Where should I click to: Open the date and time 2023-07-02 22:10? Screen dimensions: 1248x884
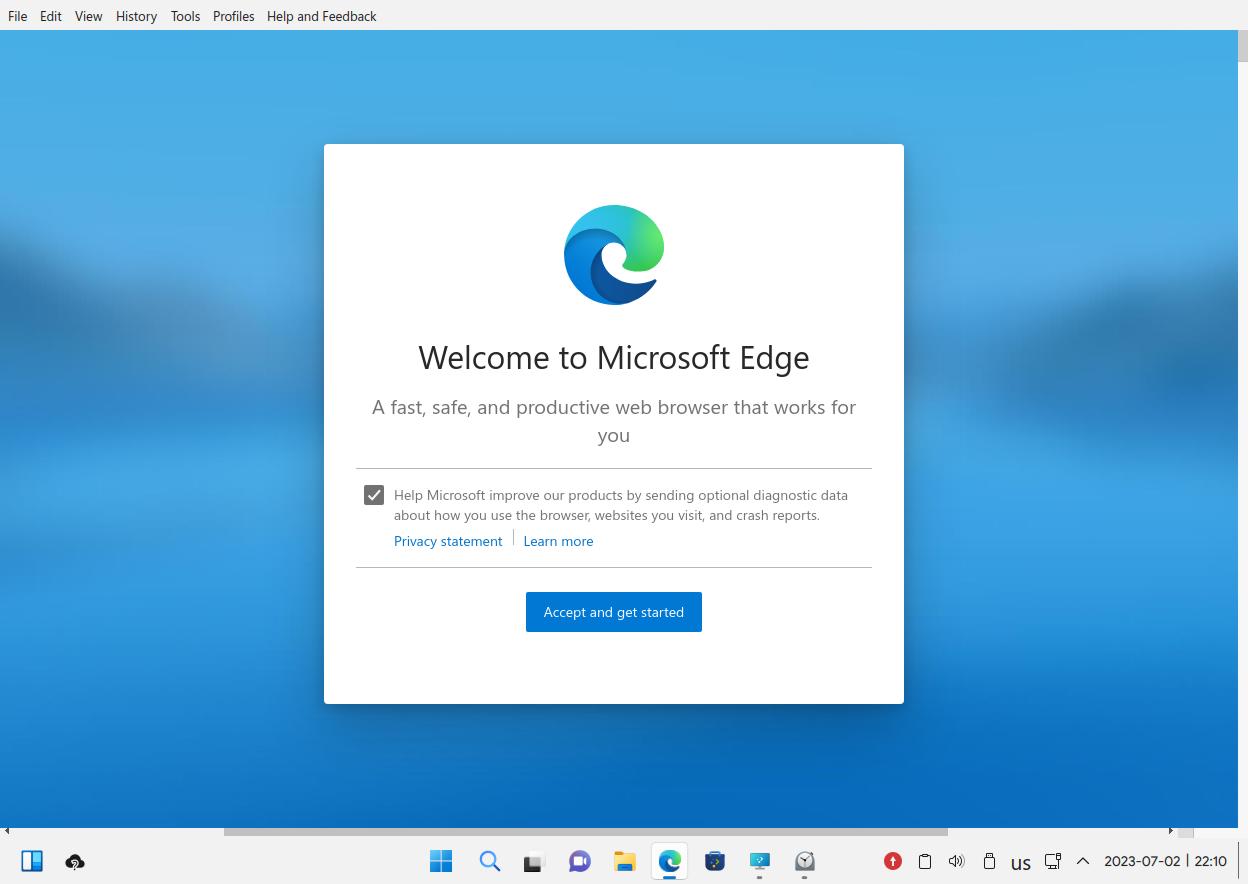click(1165, 861)
